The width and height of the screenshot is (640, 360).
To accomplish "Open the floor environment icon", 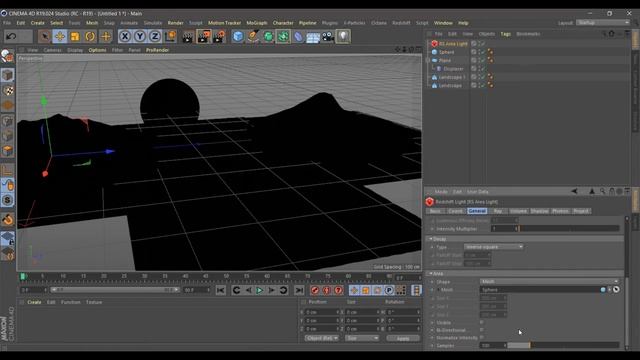I will pos(313,37).
